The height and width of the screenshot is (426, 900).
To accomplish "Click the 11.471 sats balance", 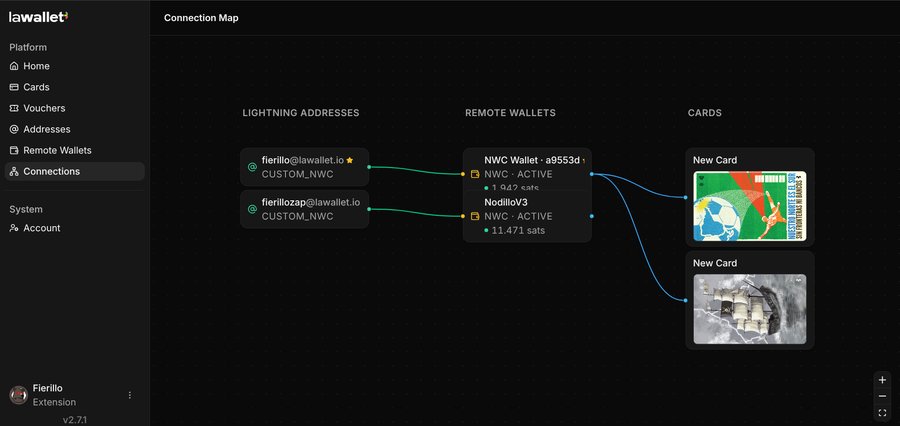I will pos(518,230).
